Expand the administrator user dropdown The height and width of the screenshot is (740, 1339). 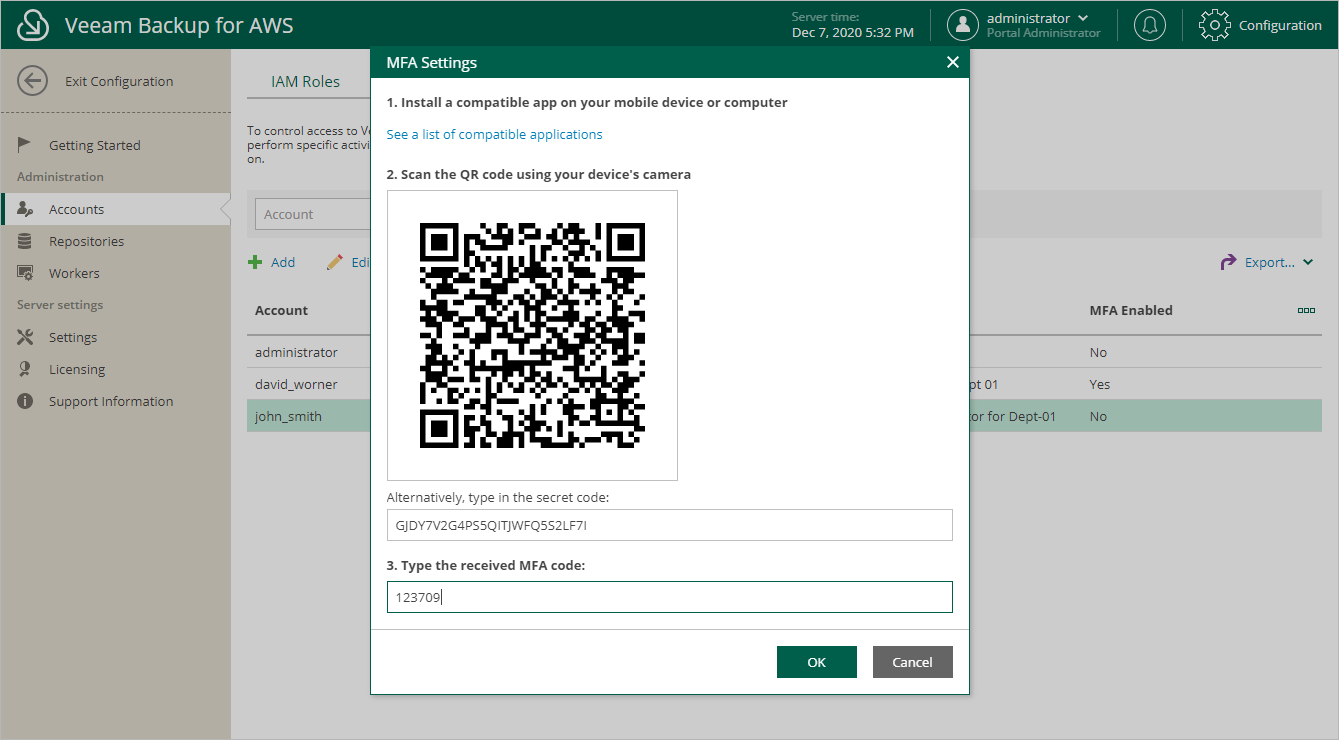[1083, 18]
